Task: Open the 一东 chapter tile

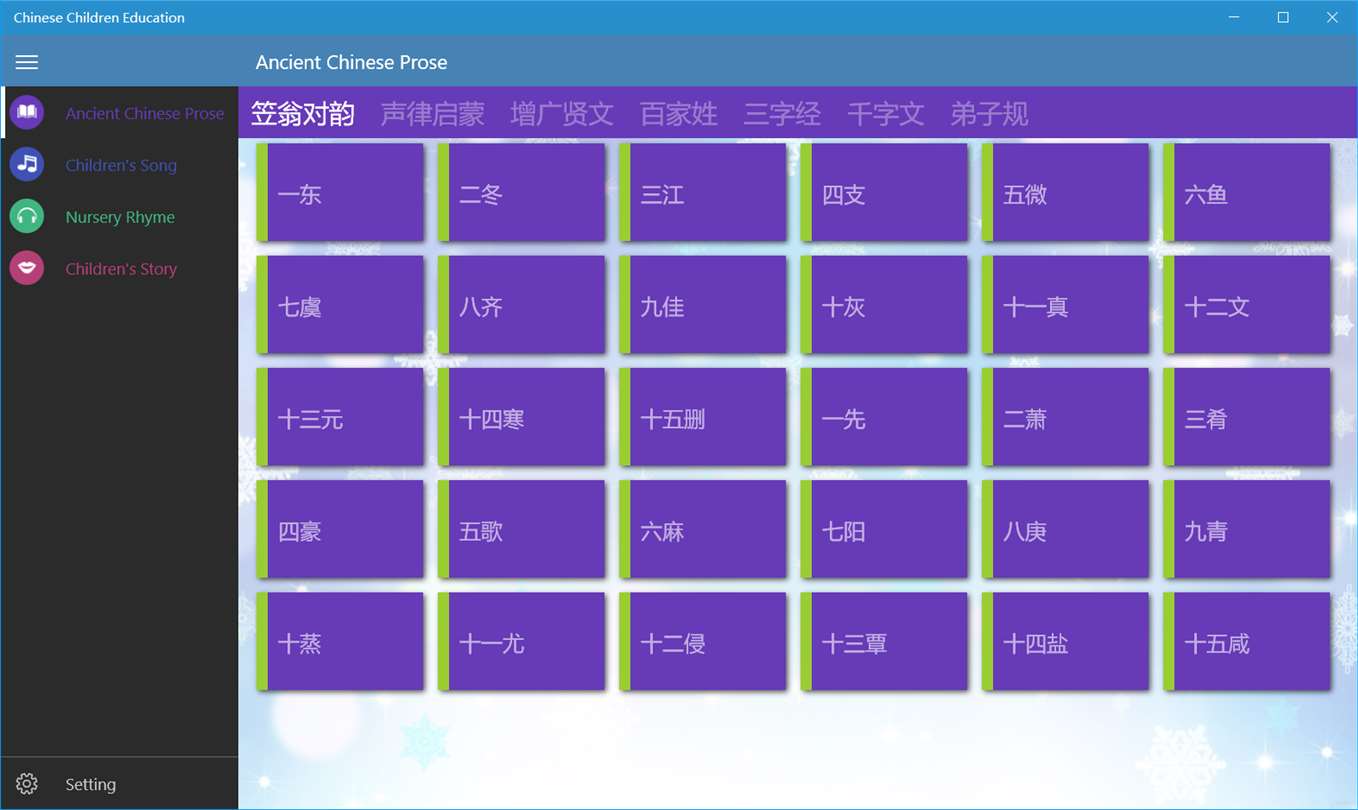Action: coord(340,192)
